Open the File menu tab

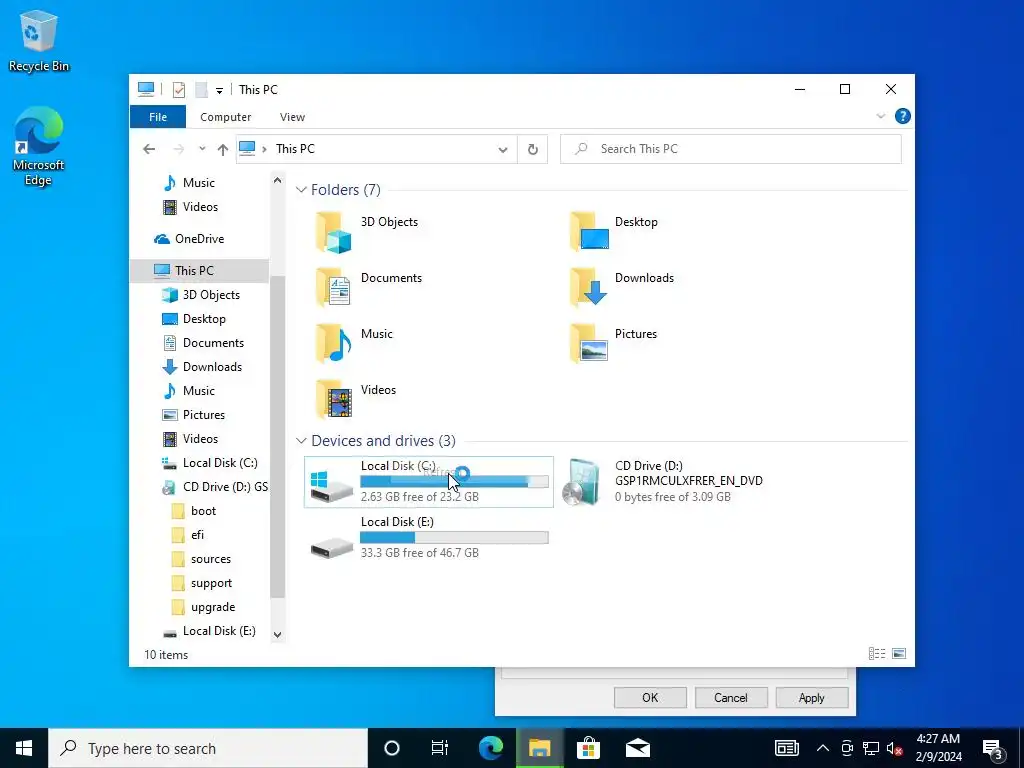tap(158, 117)
